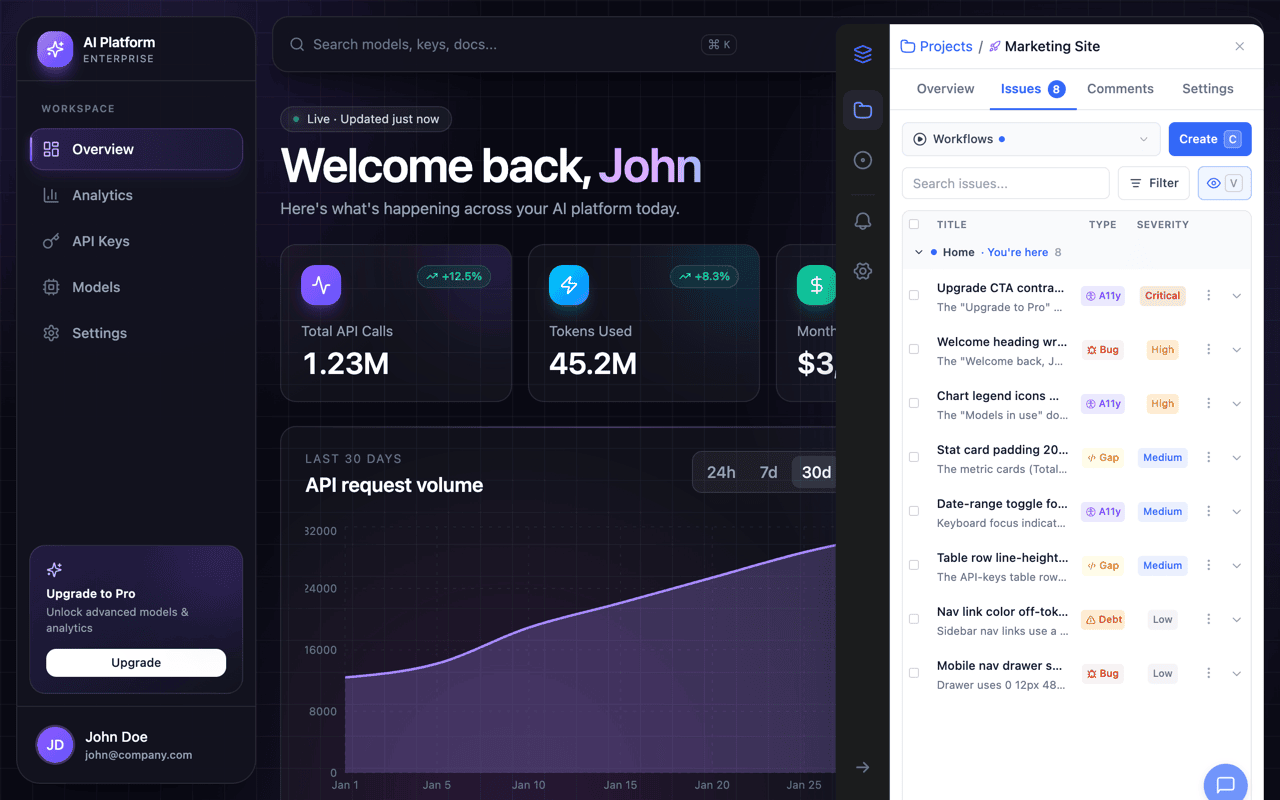
Task: Check the Chart legend icons issue checkbox
Action: 914,404
